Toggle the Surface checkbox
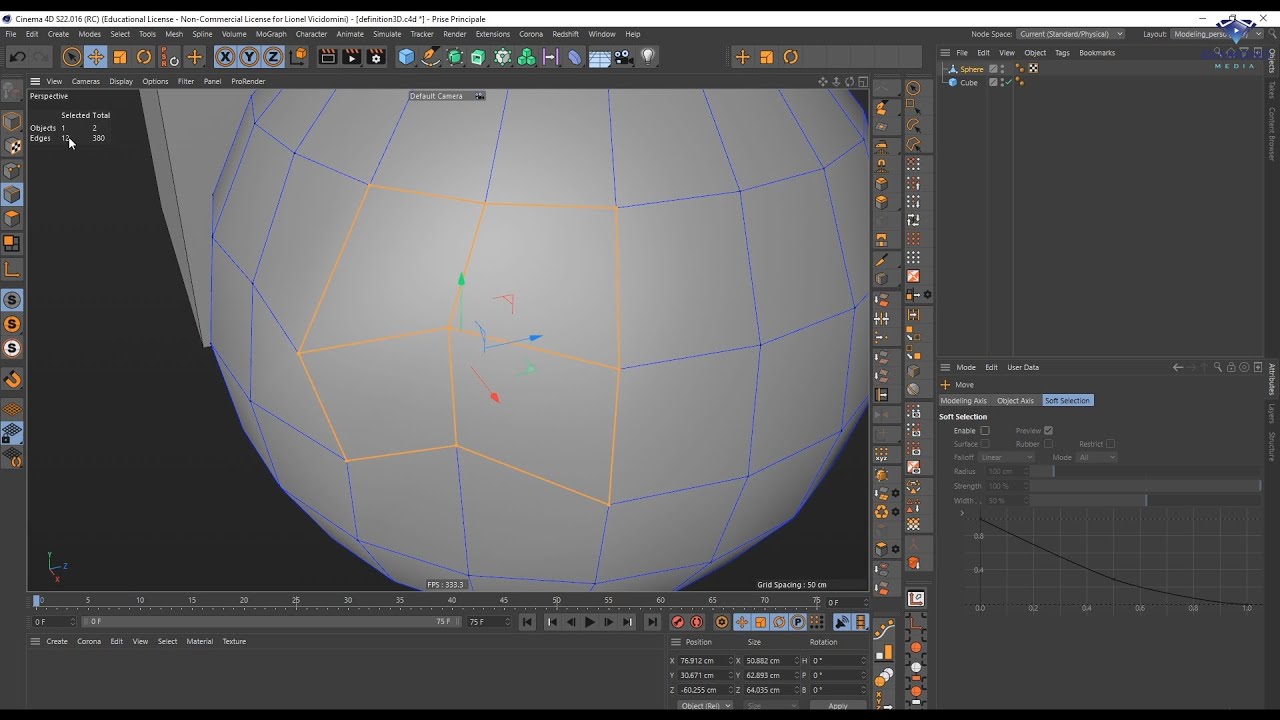This screenshot has height=720, width=1280. pos(985,444)
